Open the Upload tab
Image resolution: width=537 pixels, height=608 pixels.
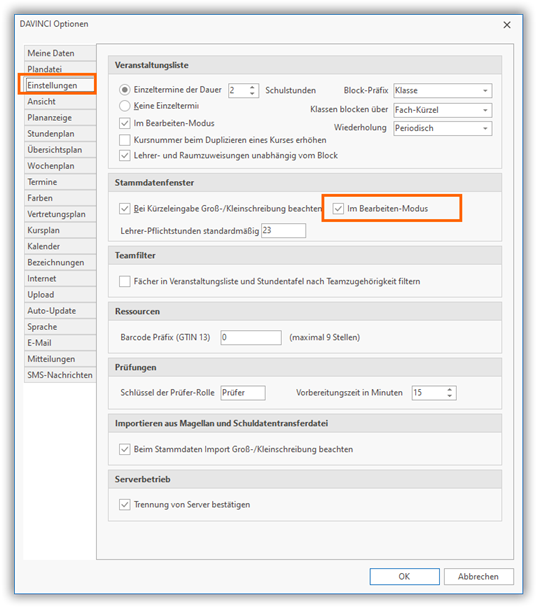60,295
